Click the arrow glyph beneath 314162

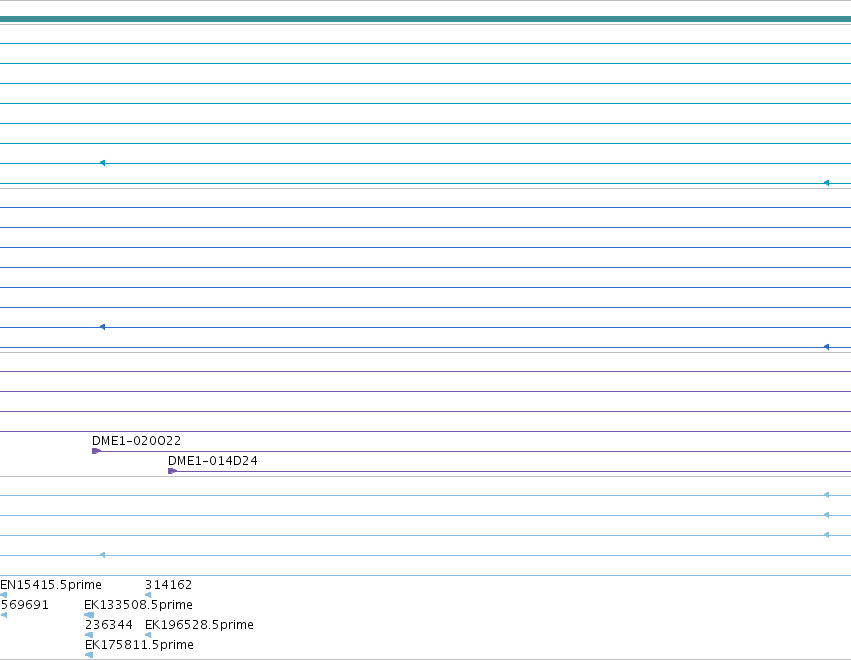click(148, 595)
